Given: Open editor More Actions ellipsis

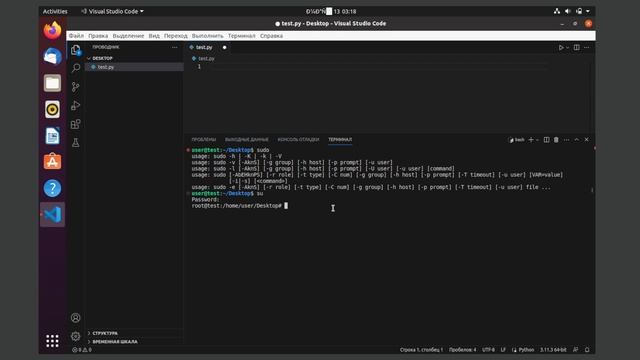Looking at the screenshot, I should [587, 47].
